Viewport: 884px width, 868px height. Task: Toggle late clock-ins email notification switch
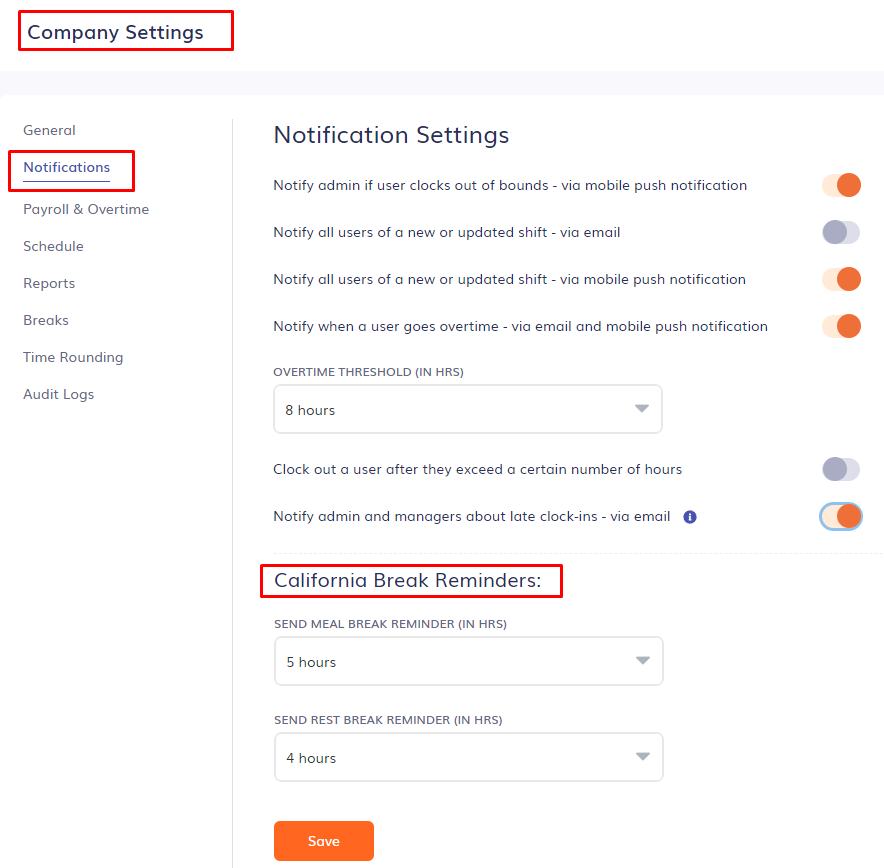point(841,516)
